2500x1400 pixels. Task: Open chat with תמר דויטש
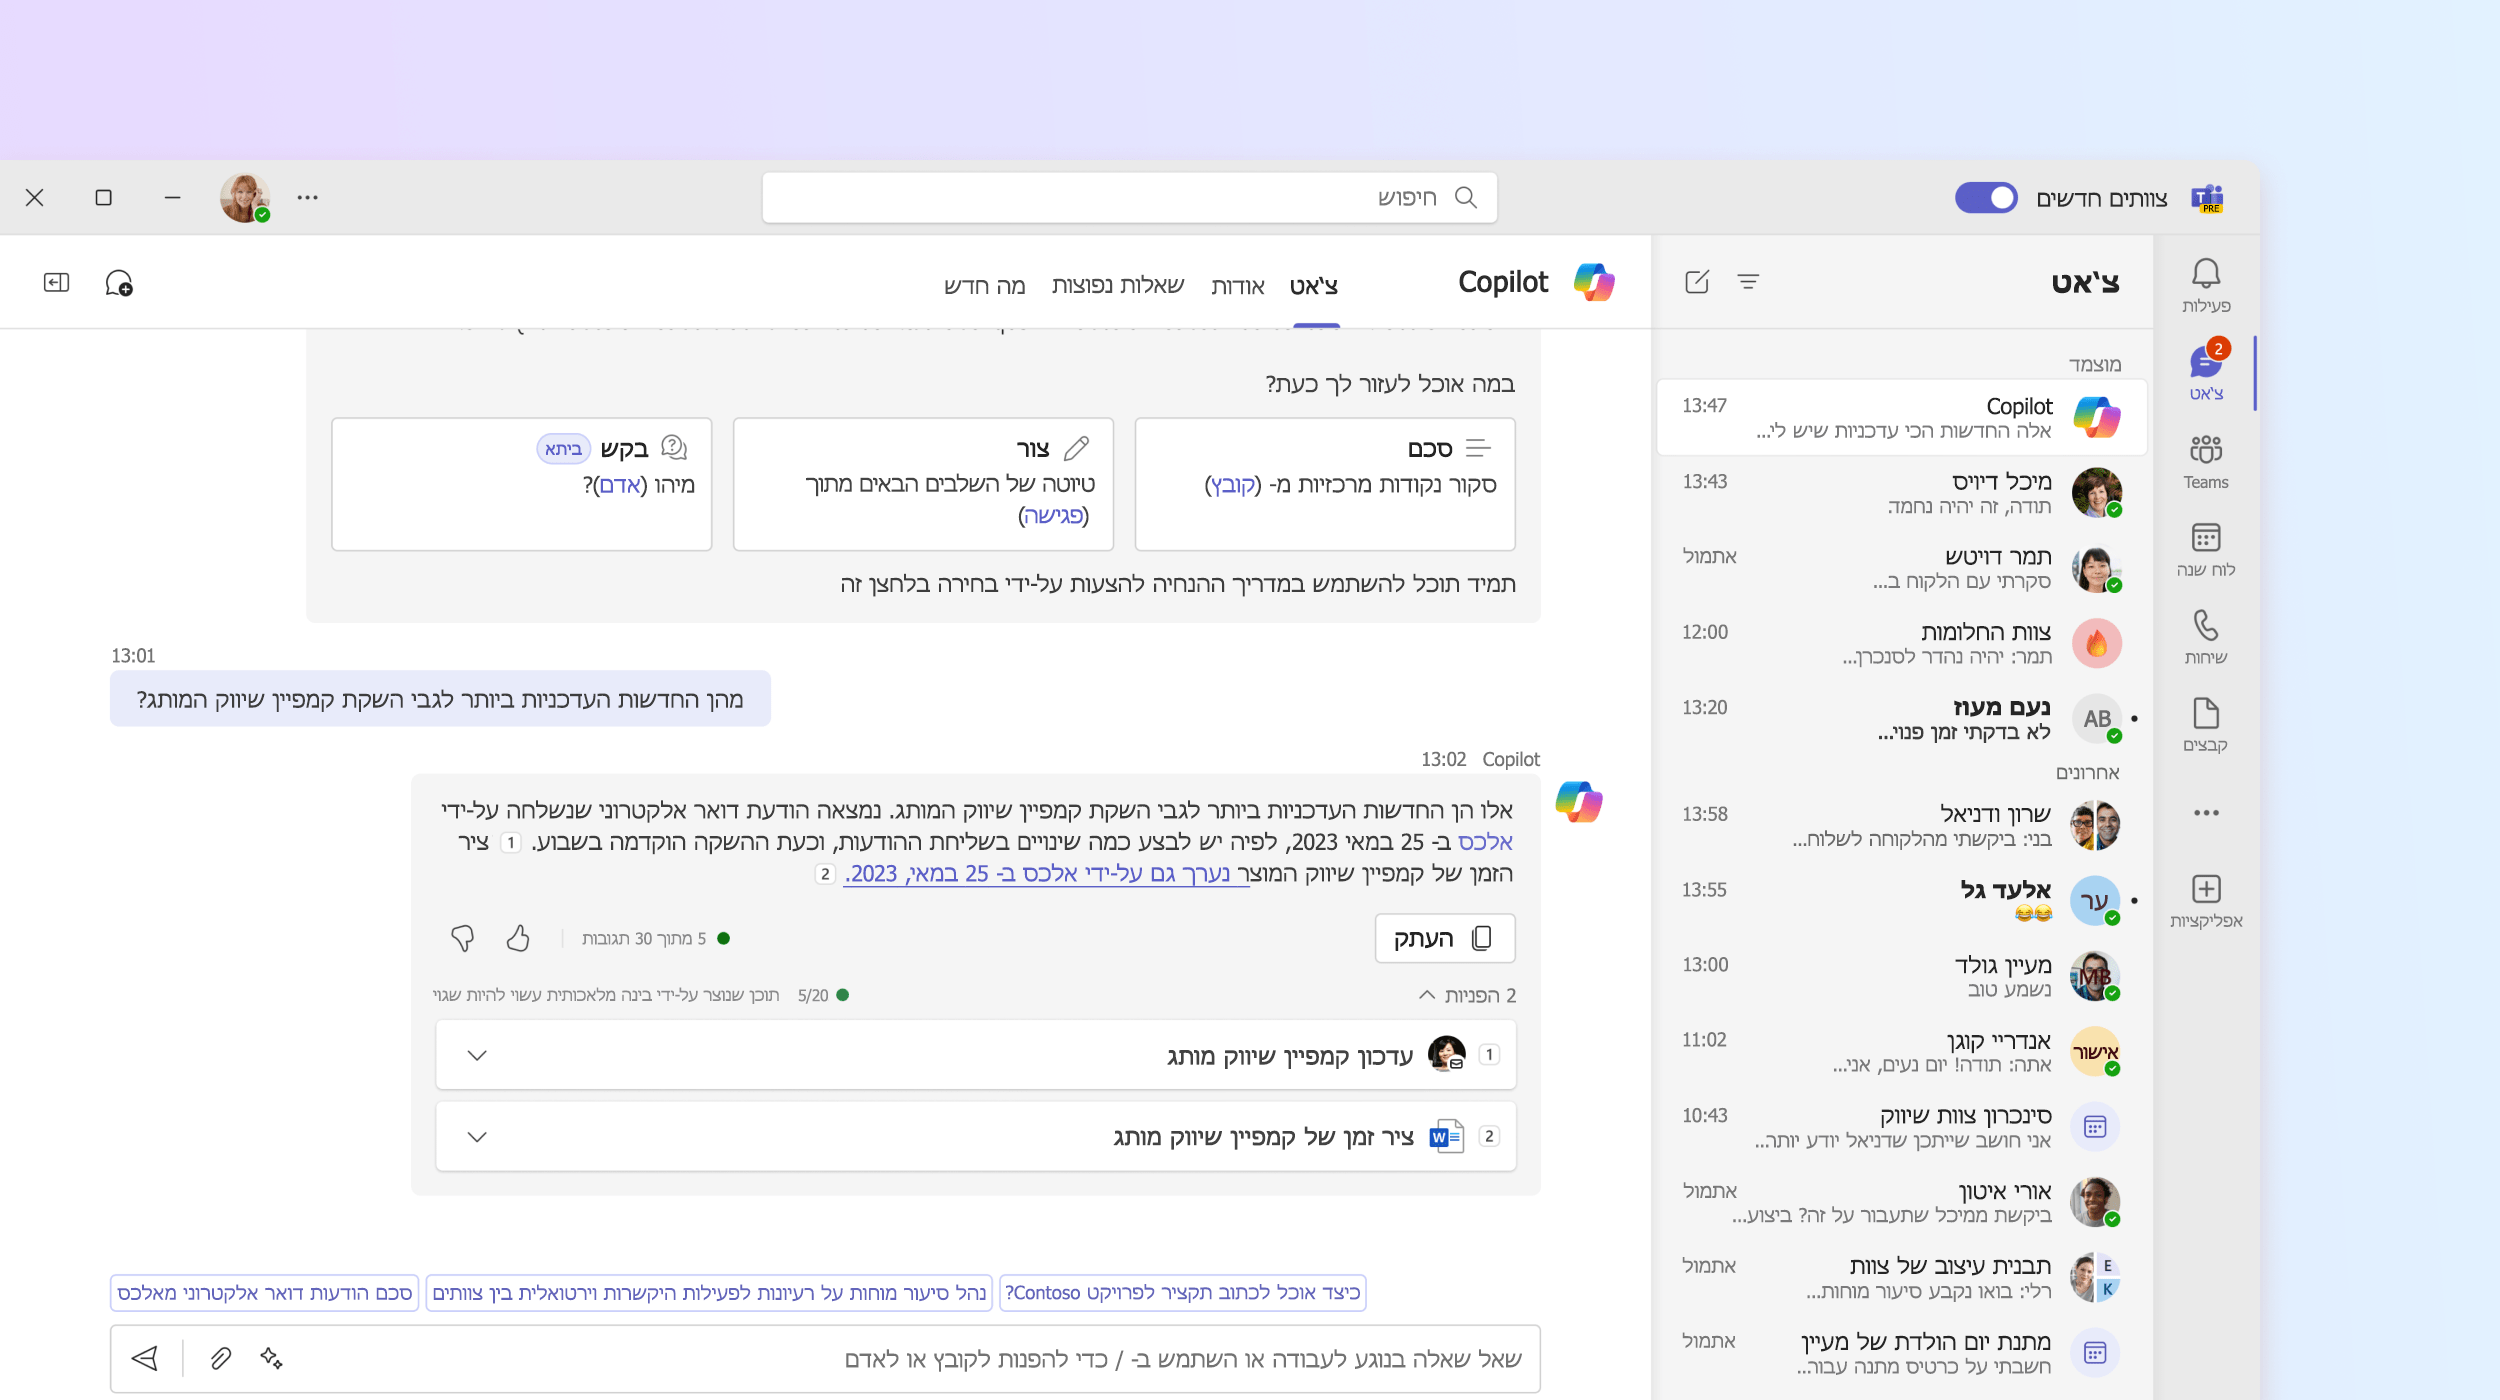(1901, 568)
